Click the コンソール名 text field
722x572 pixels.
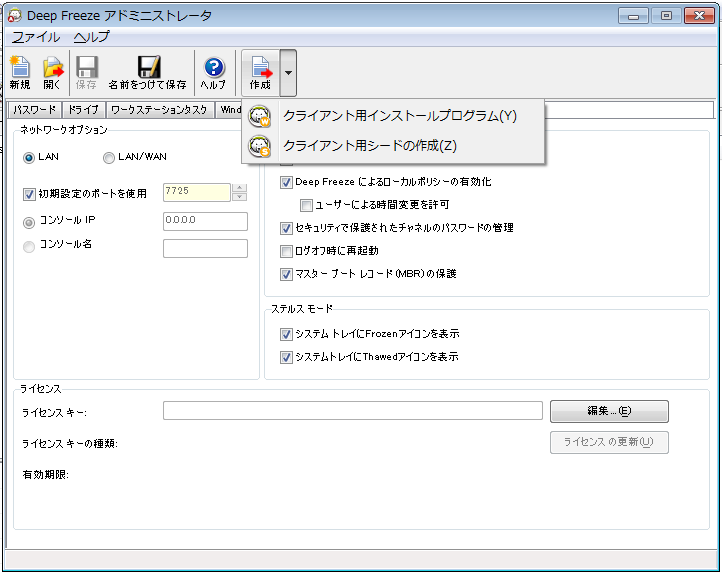tap(205, 248)
